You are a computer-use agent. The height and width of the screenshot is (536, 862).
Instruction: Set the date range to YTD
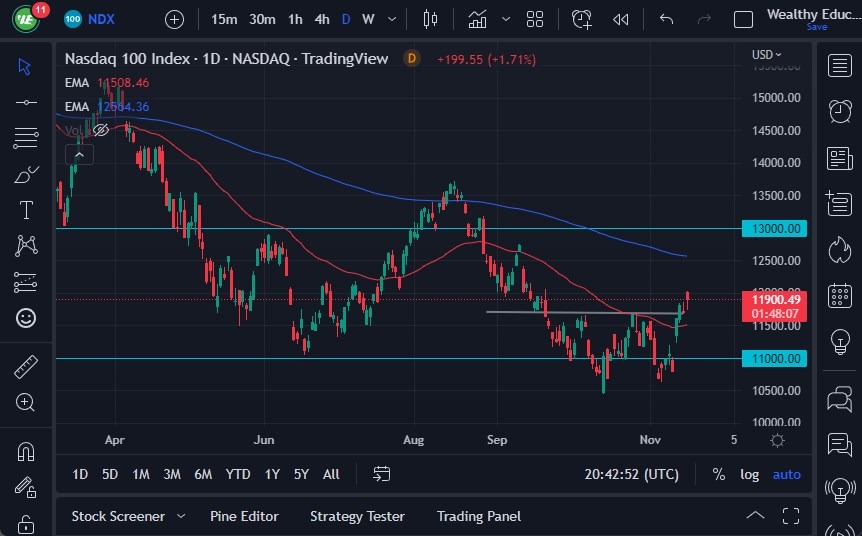click(238, 474)
